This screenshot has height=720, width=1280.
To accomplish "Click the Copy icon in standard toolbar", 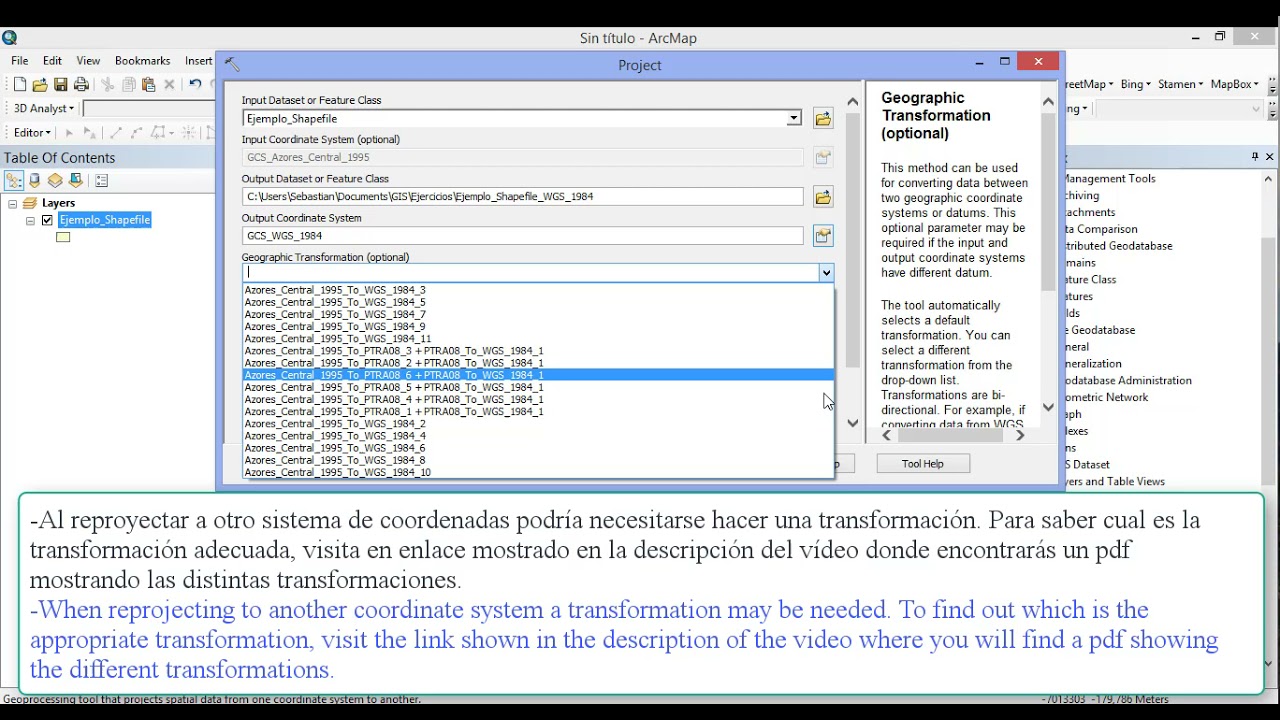I will pyautogui.click(x=128, y=85).
